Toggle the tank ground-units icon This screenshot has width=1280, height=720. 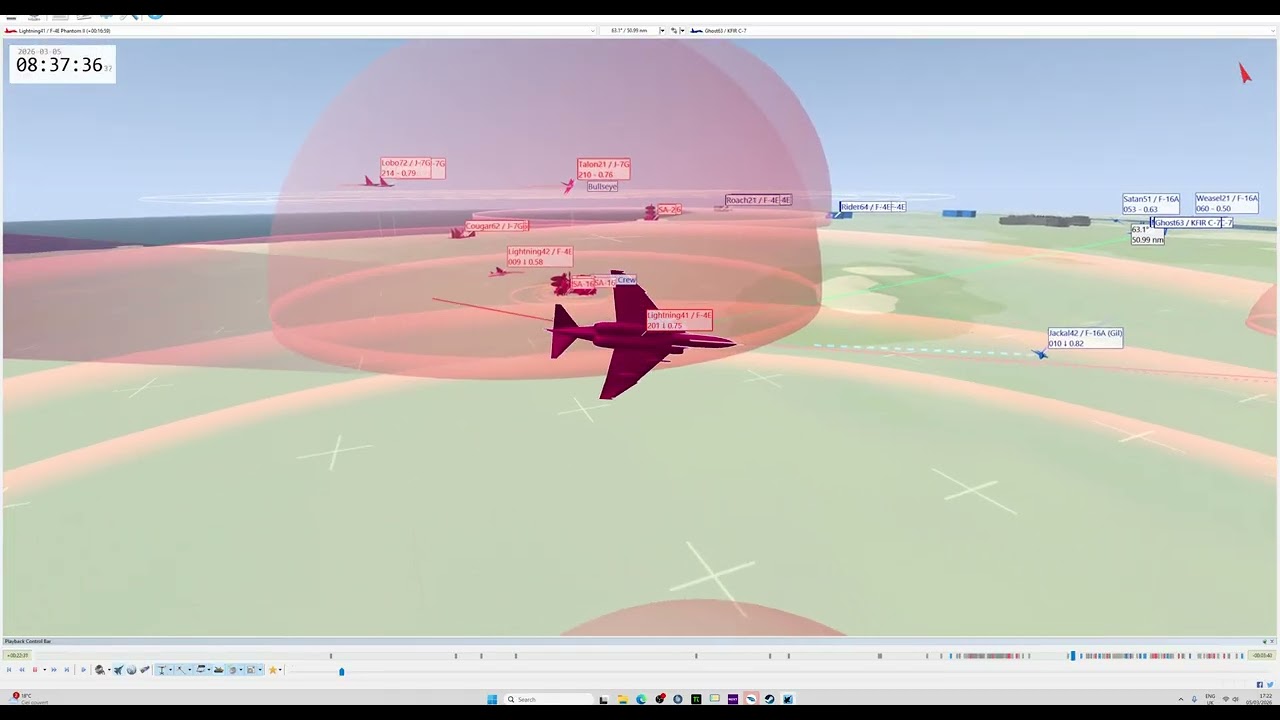coord(219,670)
